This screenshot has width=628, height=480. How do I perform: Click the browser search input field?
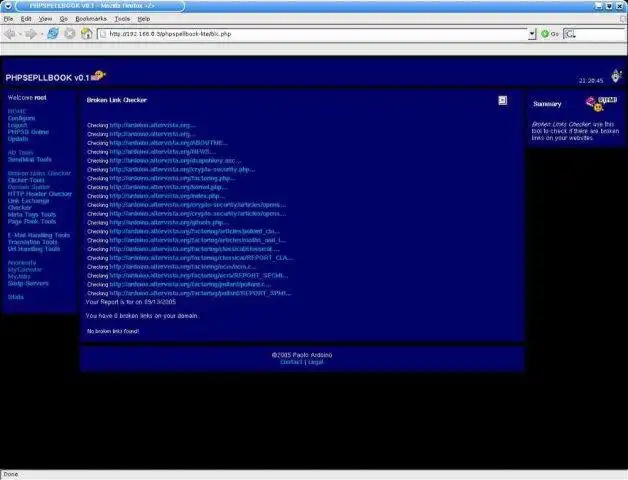[601, 34]
